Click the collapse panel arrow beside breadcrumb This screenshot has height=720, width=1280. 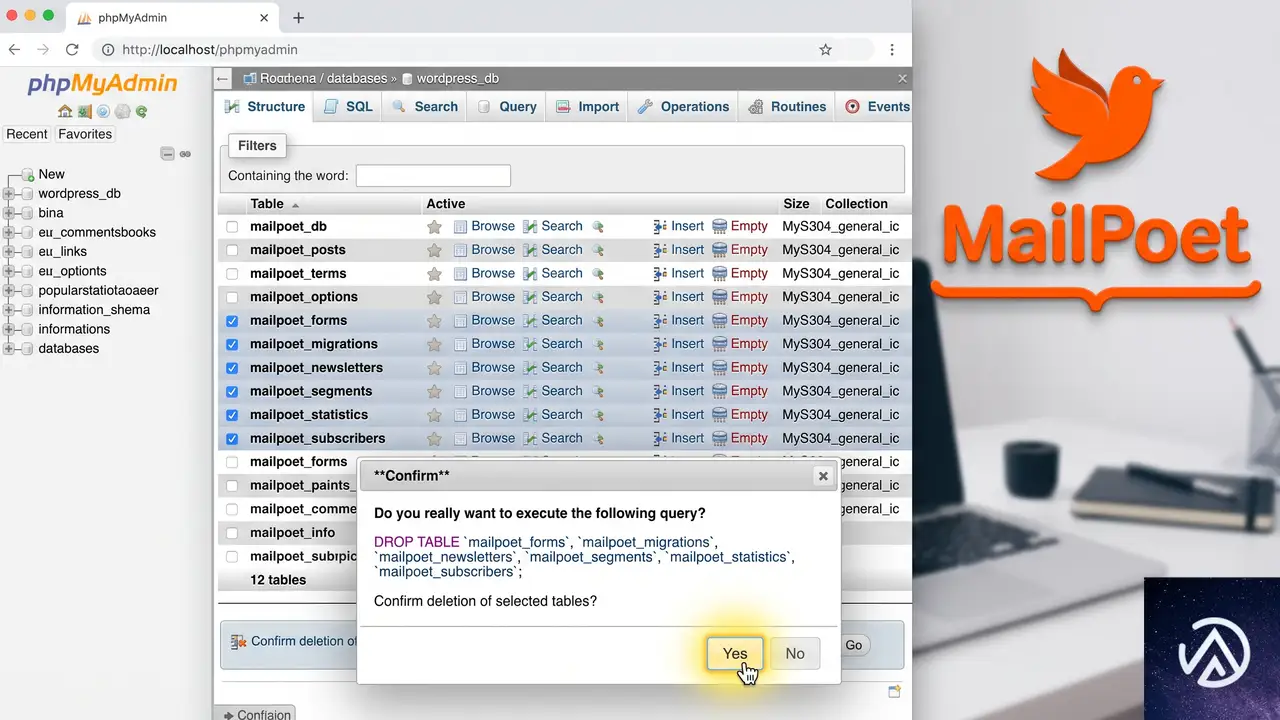(x=223, y=78)
